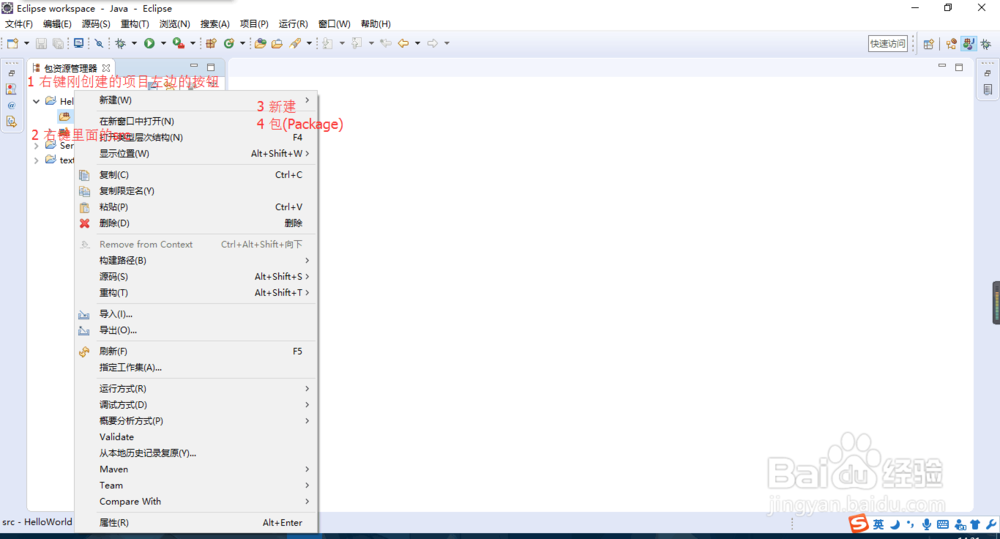Choose 属性(R) in the context menu

coord(196,522)
